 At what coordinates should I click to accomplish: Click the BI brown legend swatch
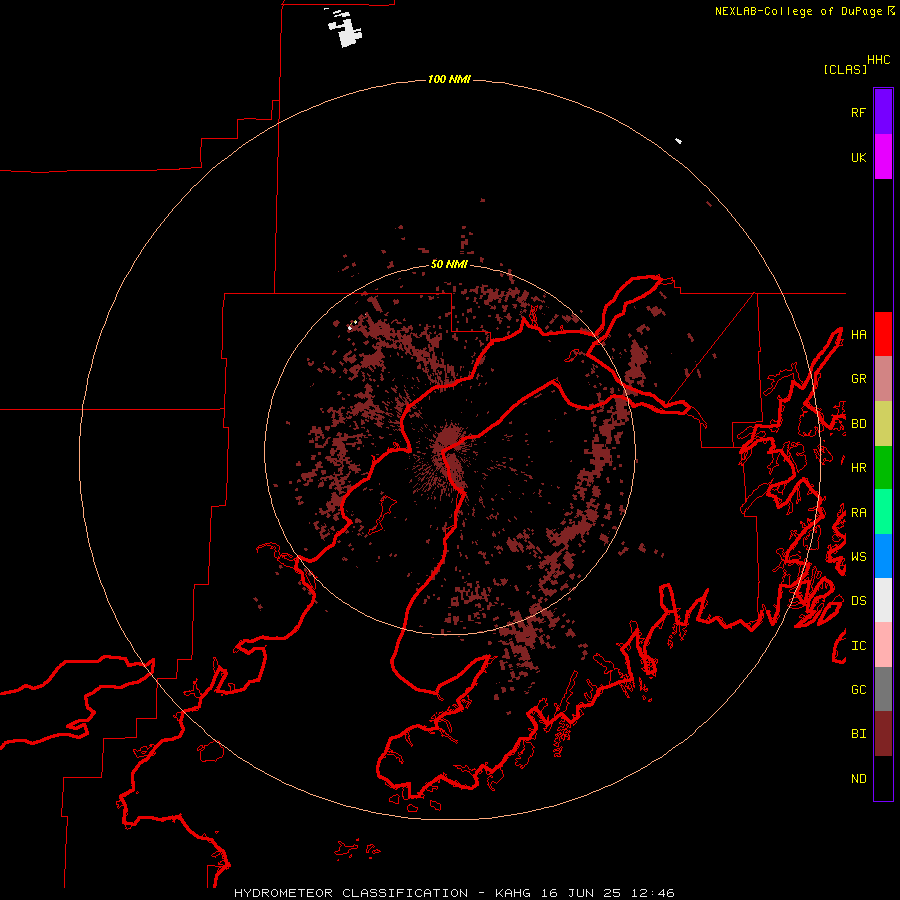[883, 734]
